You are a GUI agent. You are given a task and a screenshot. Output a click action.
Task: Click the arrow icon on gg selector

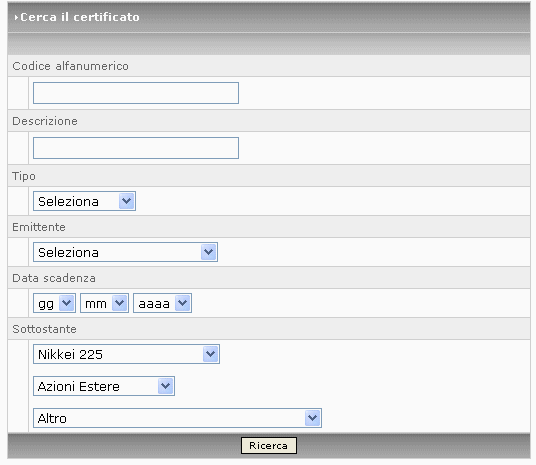coord(67,303)
